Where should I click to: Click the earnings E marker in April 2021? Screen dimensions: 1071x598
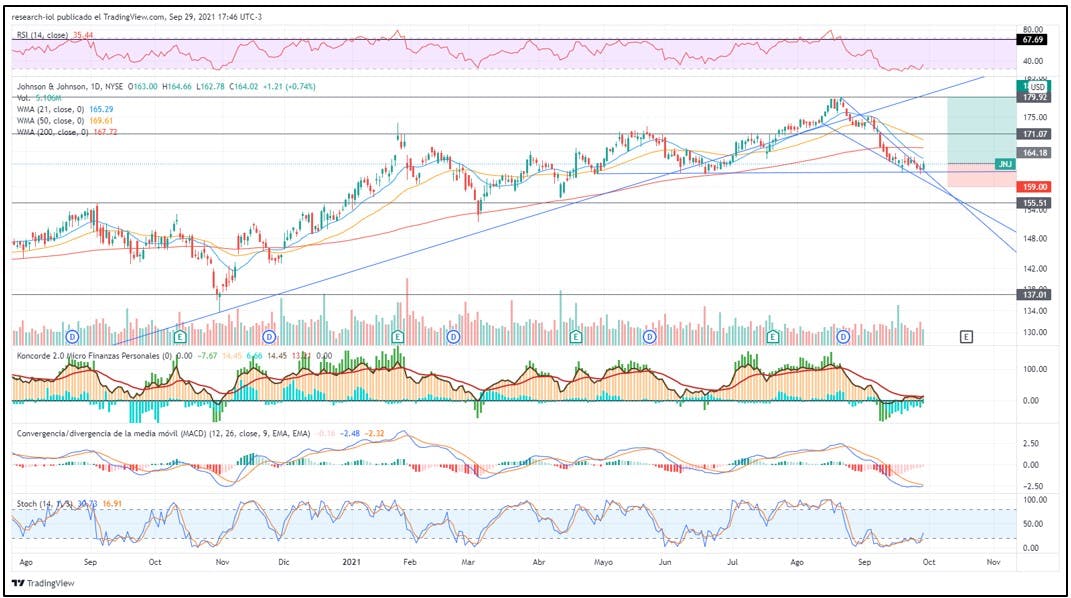[576, 337]
